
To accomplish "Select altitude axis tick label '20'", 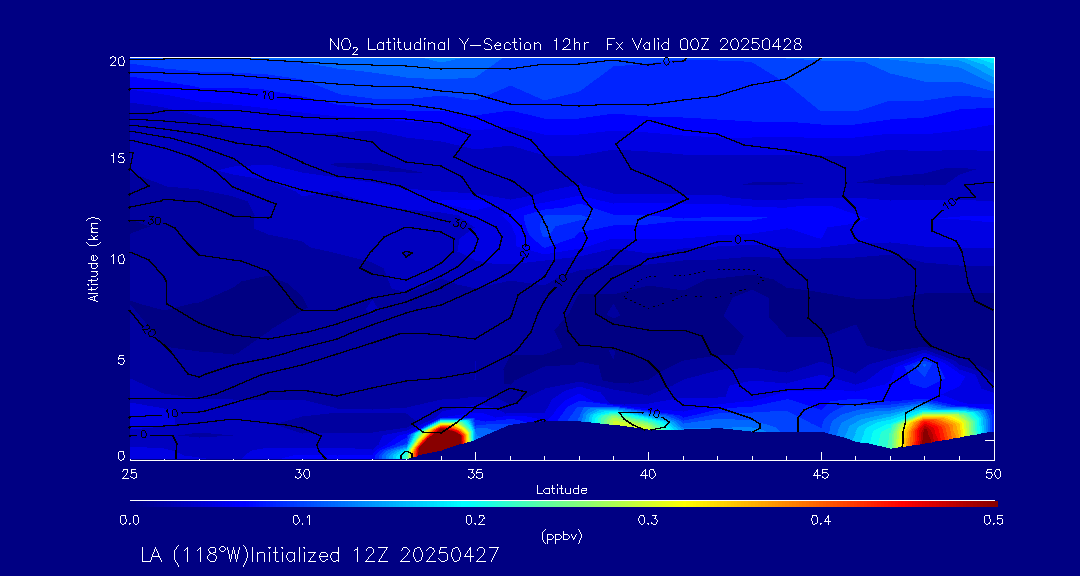I will click(118, 61).
